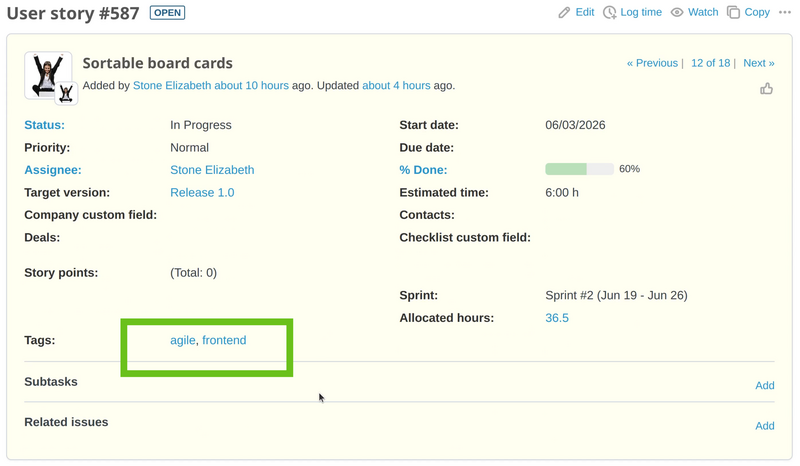800x466 pixels.
Task: Like the story with thumbs-up icon
Action: (x=766, y=89)
